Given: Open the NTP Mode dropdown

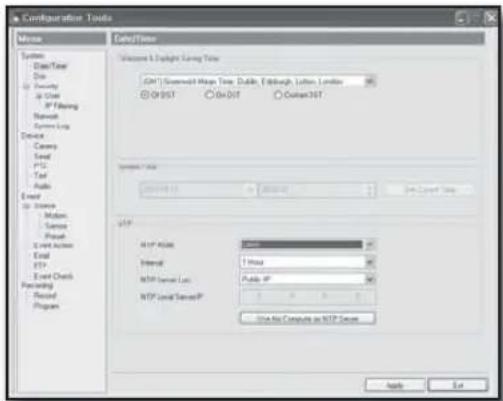Looking at the screenshot, I should coord(369,245).
